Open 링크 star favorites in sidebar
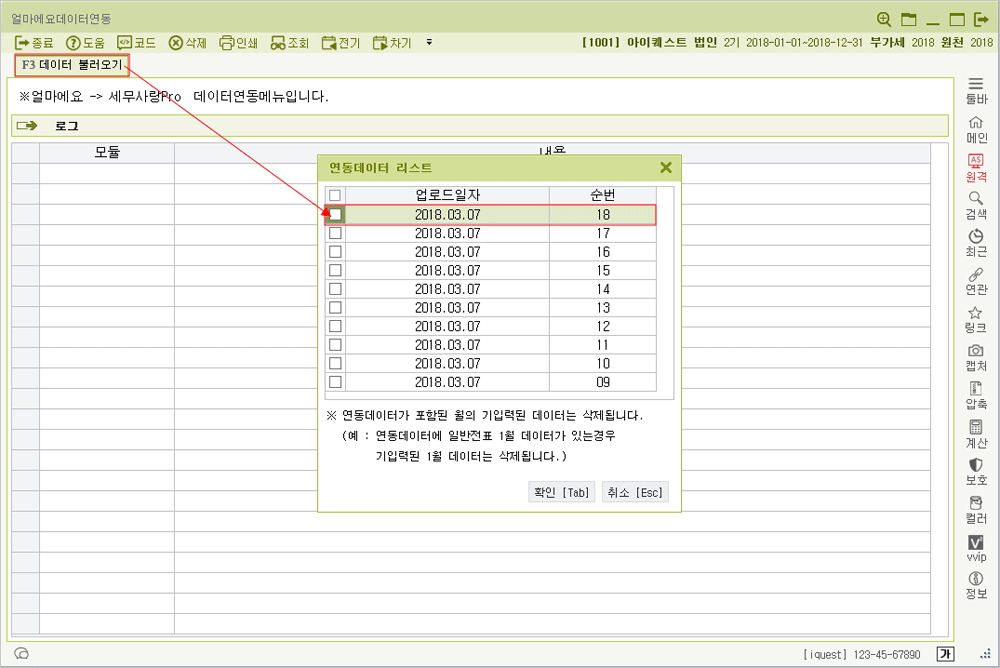1000x668 pixels. tap(976, 320)
